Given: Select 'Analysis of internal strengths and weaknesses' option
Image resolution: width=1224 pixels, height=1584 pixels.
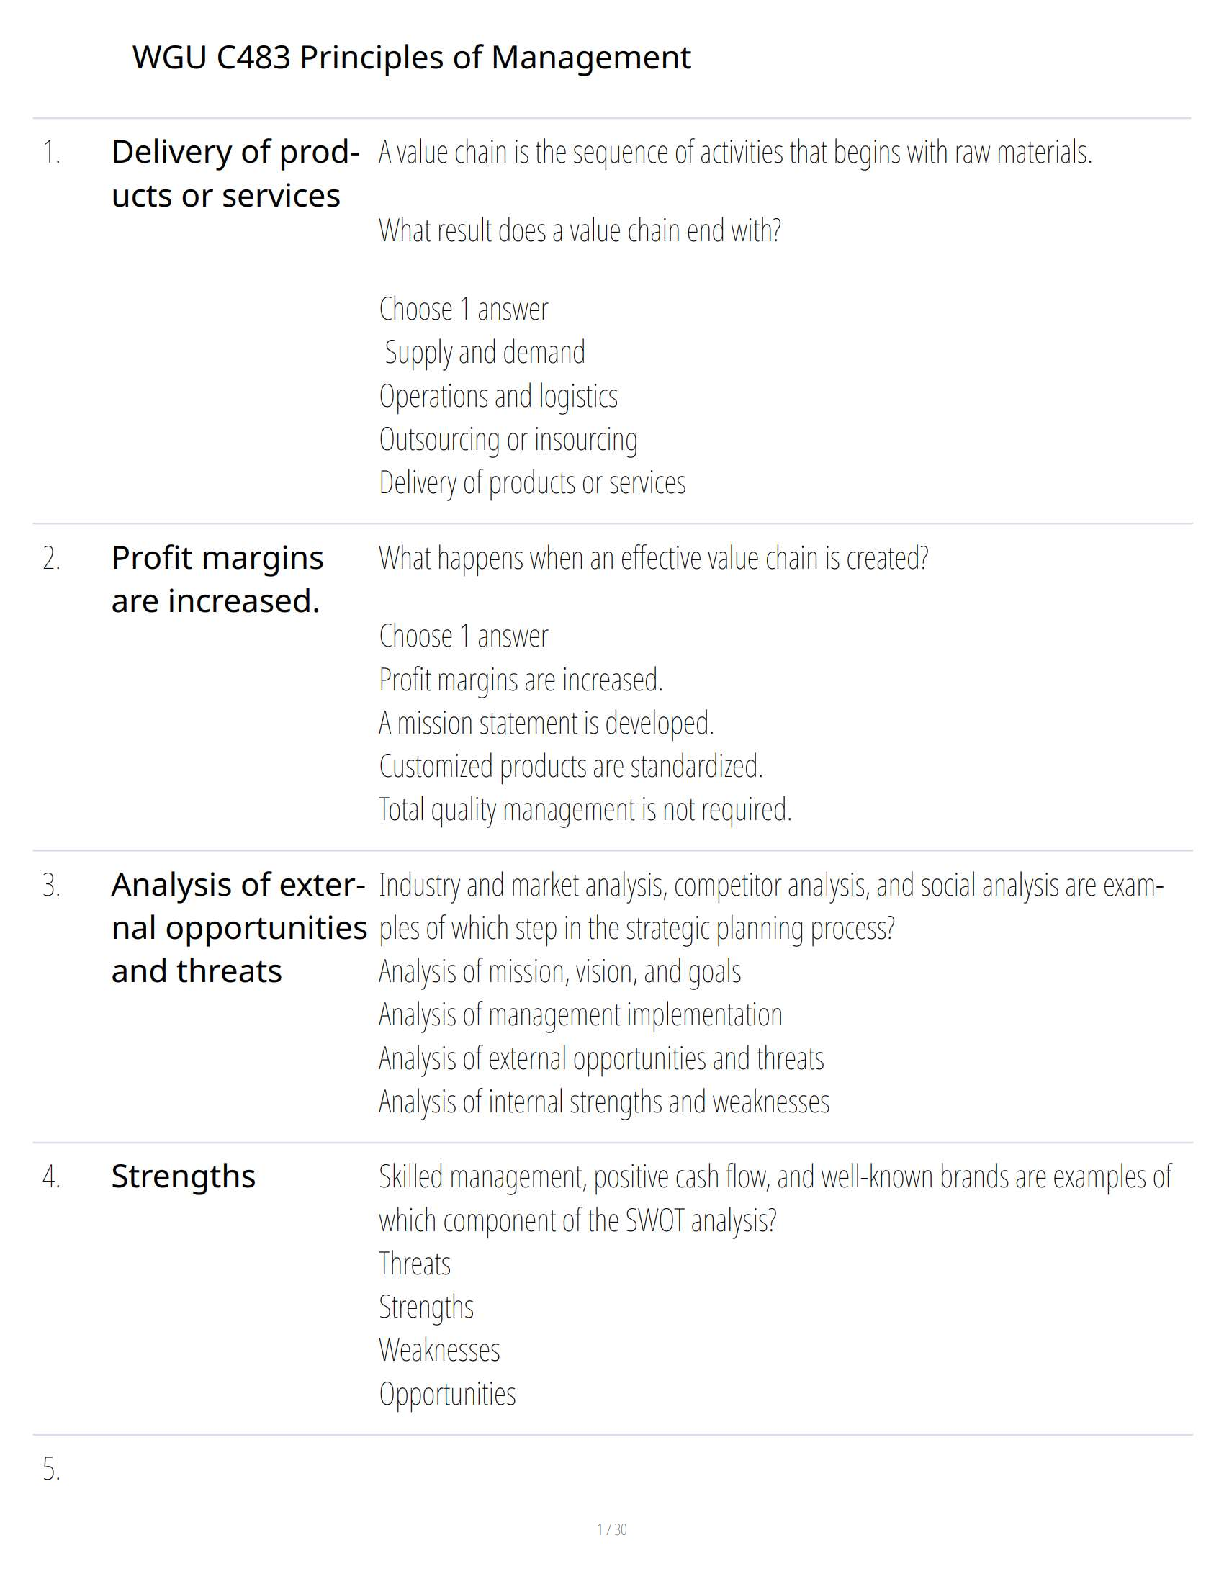Looking at the screenshot, I should 604,1102.
